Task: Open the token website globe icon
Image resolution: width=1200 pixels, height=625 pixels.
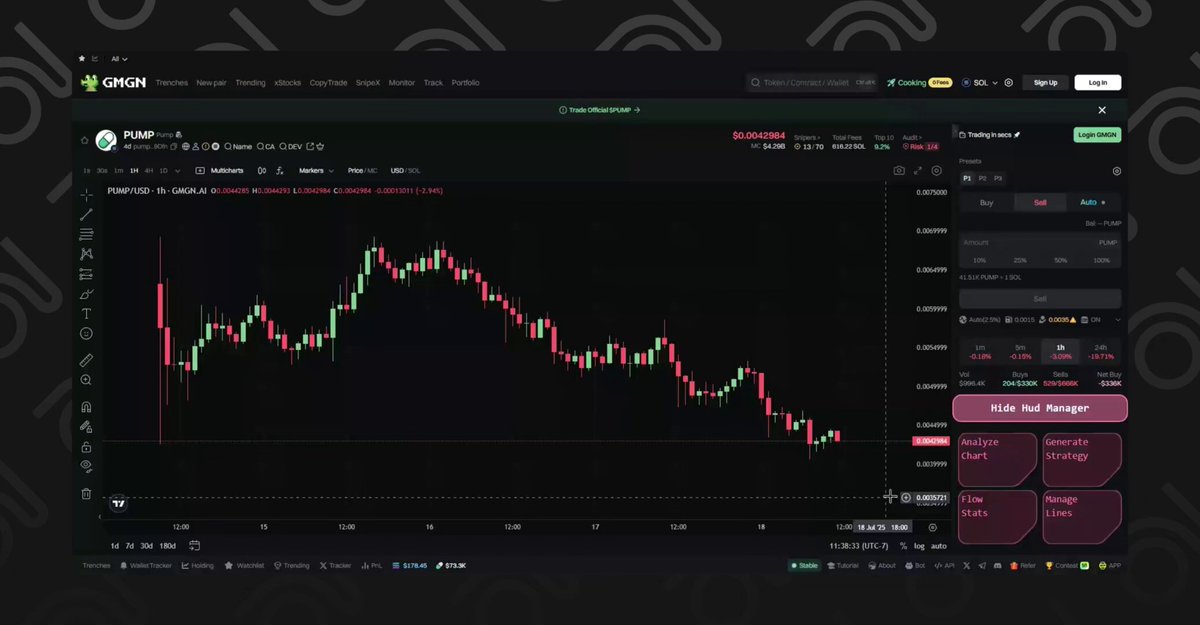Action: tap(186, 146)
